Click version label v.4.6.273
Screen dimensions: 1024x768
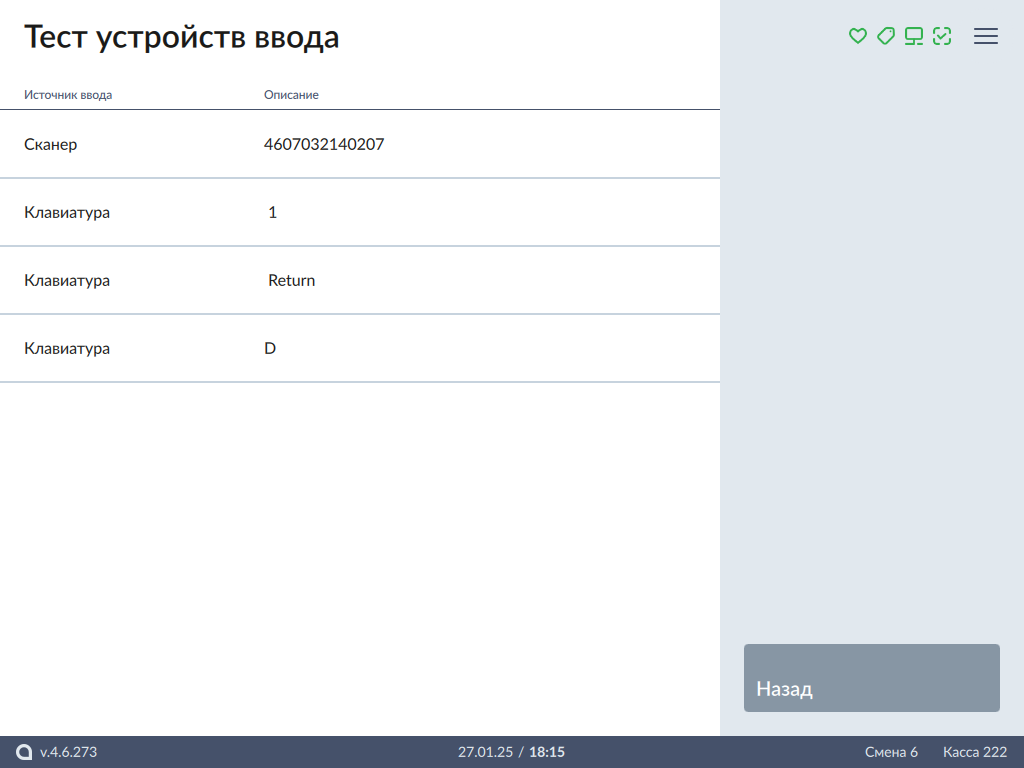coord(68,752)
